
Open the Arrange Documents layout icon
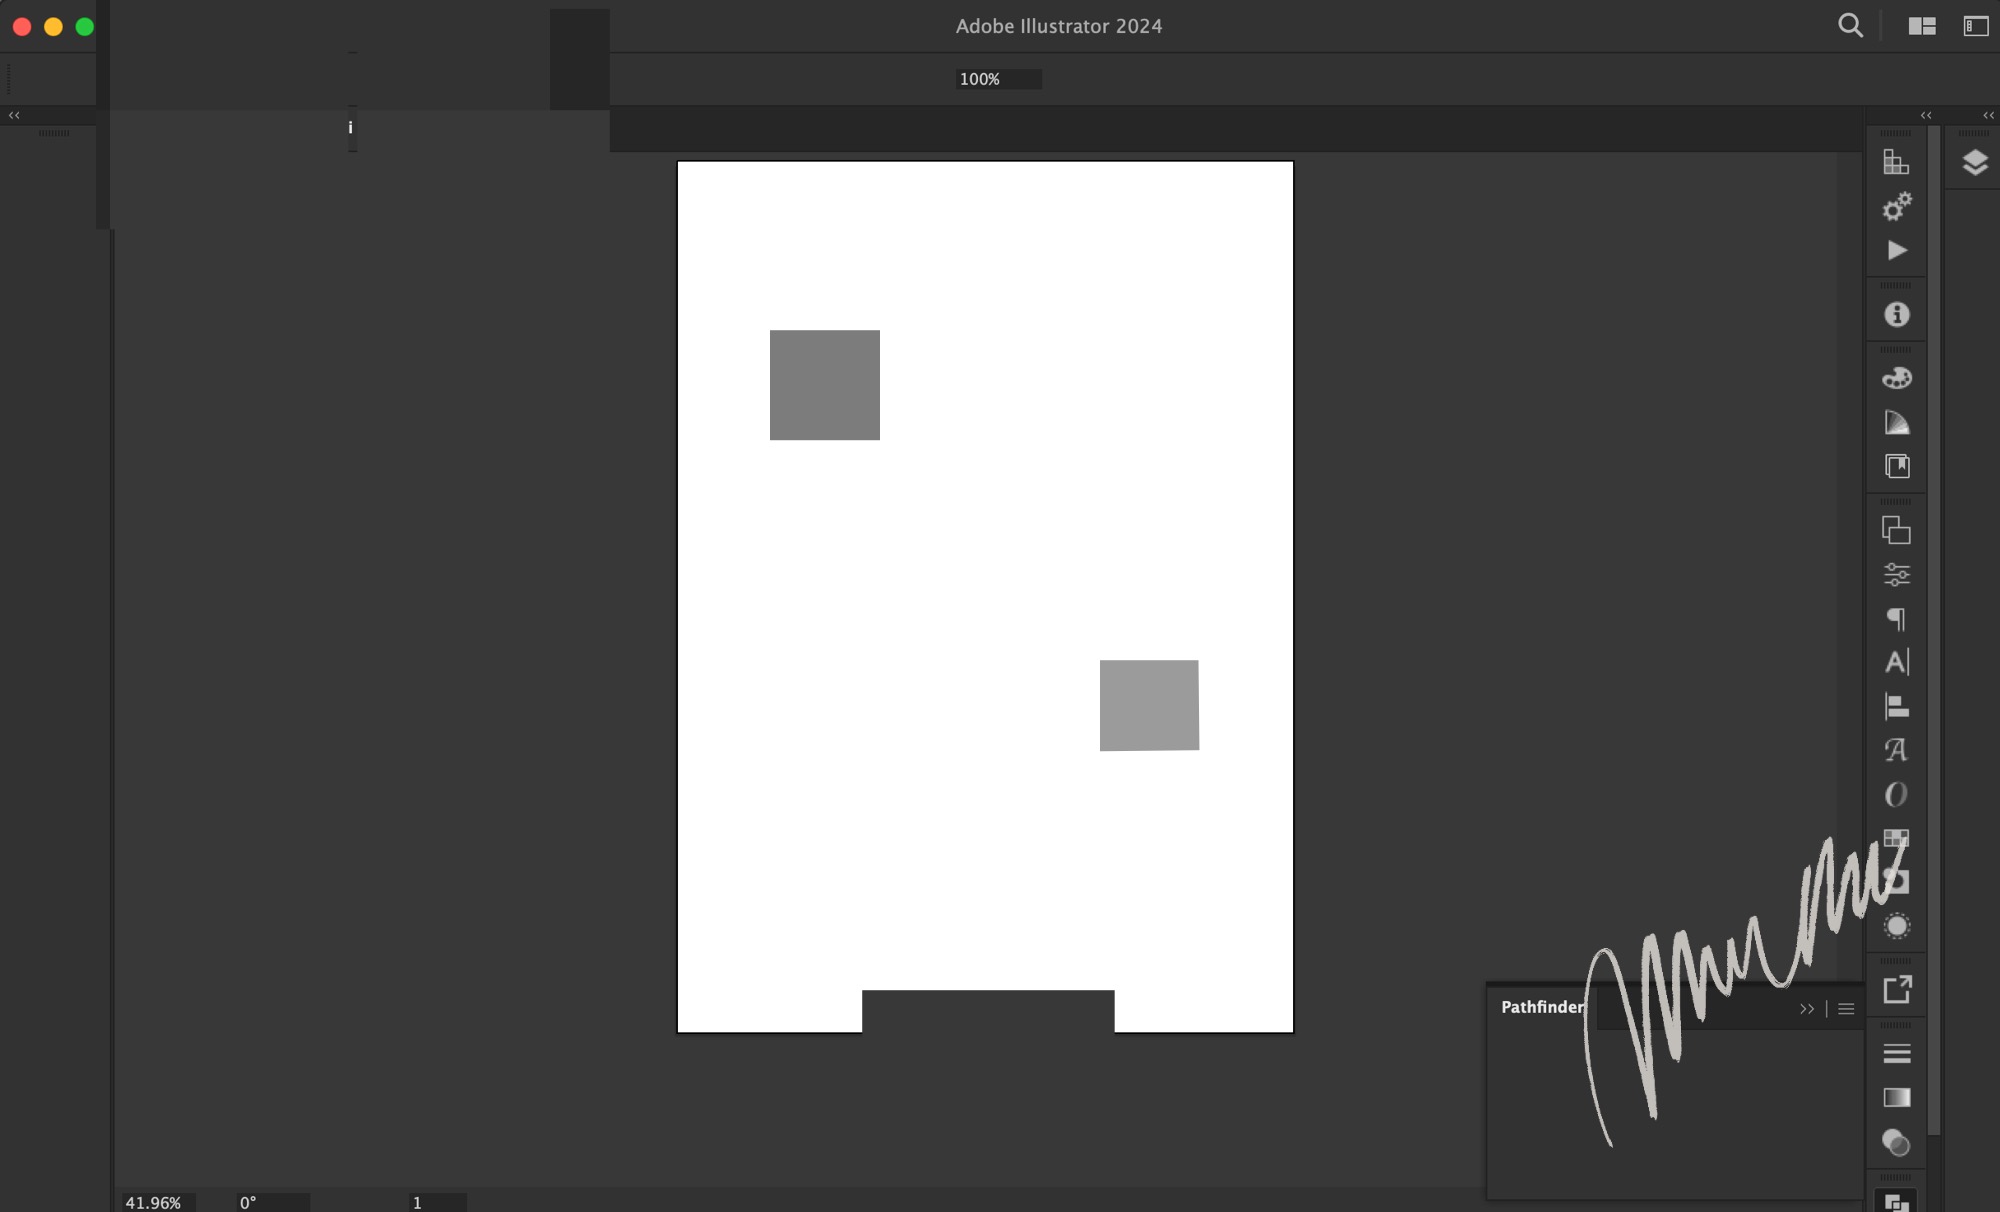point(1921,26)
